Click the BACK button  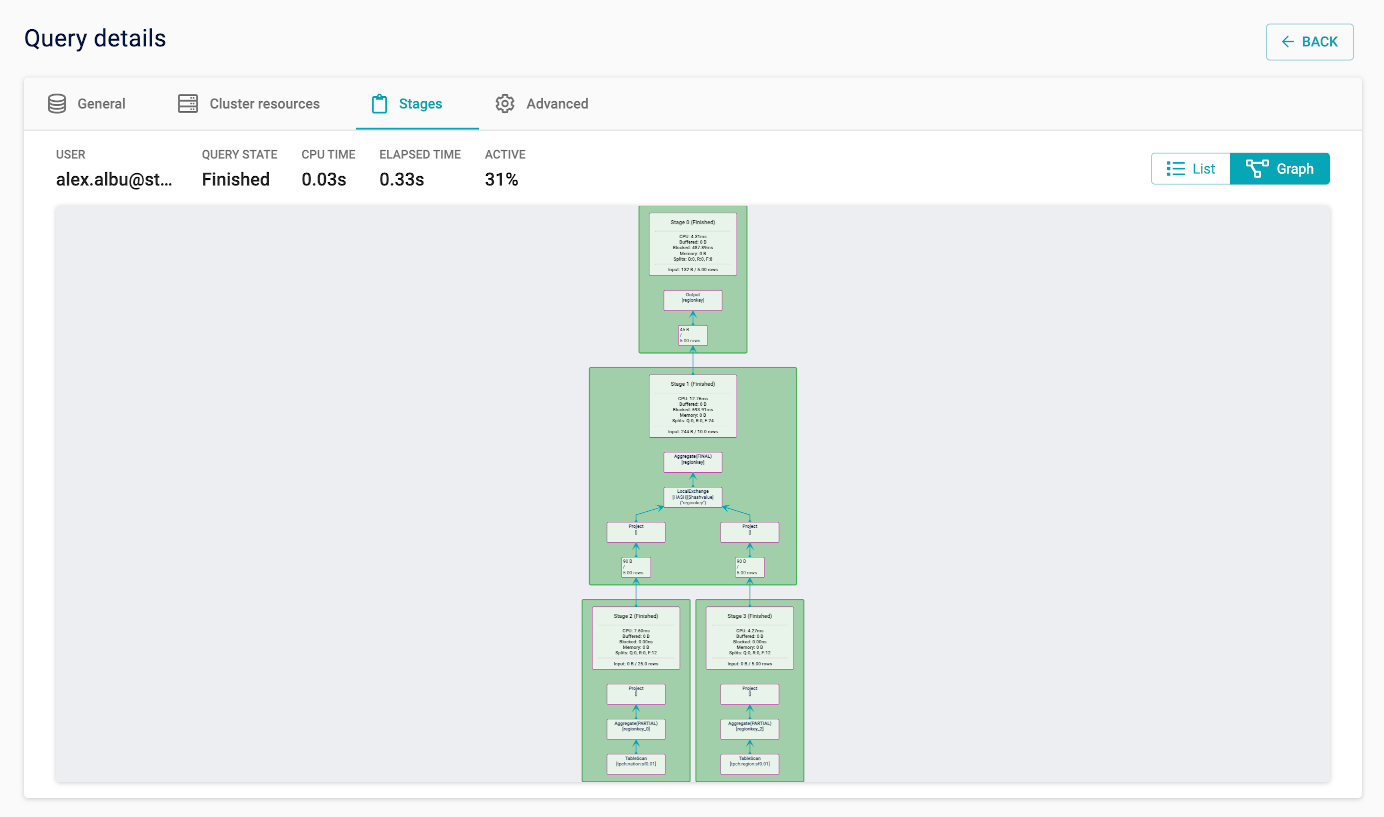tap(1309, 41)
